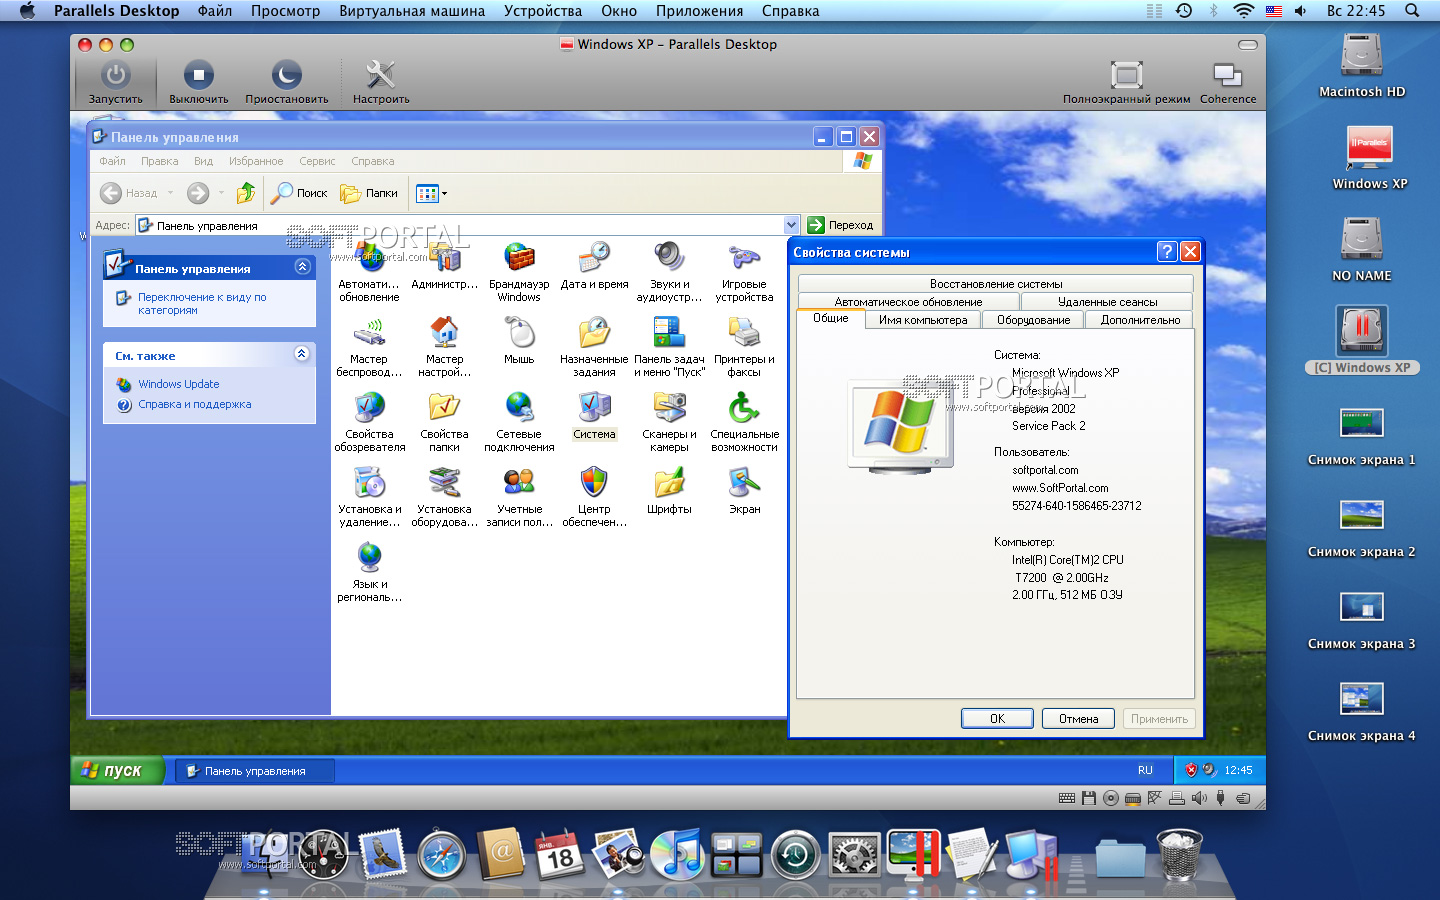
Task: Switch to Имя компьютера tab
Action: point(923,320)
